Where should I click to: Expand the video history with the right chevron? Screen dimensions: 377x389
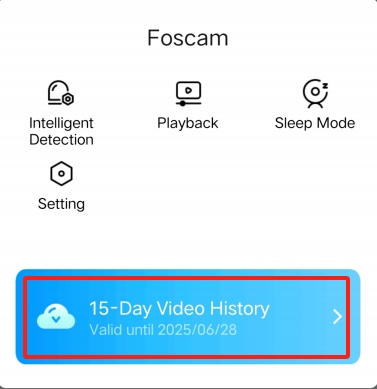click(x=338, y=317)
